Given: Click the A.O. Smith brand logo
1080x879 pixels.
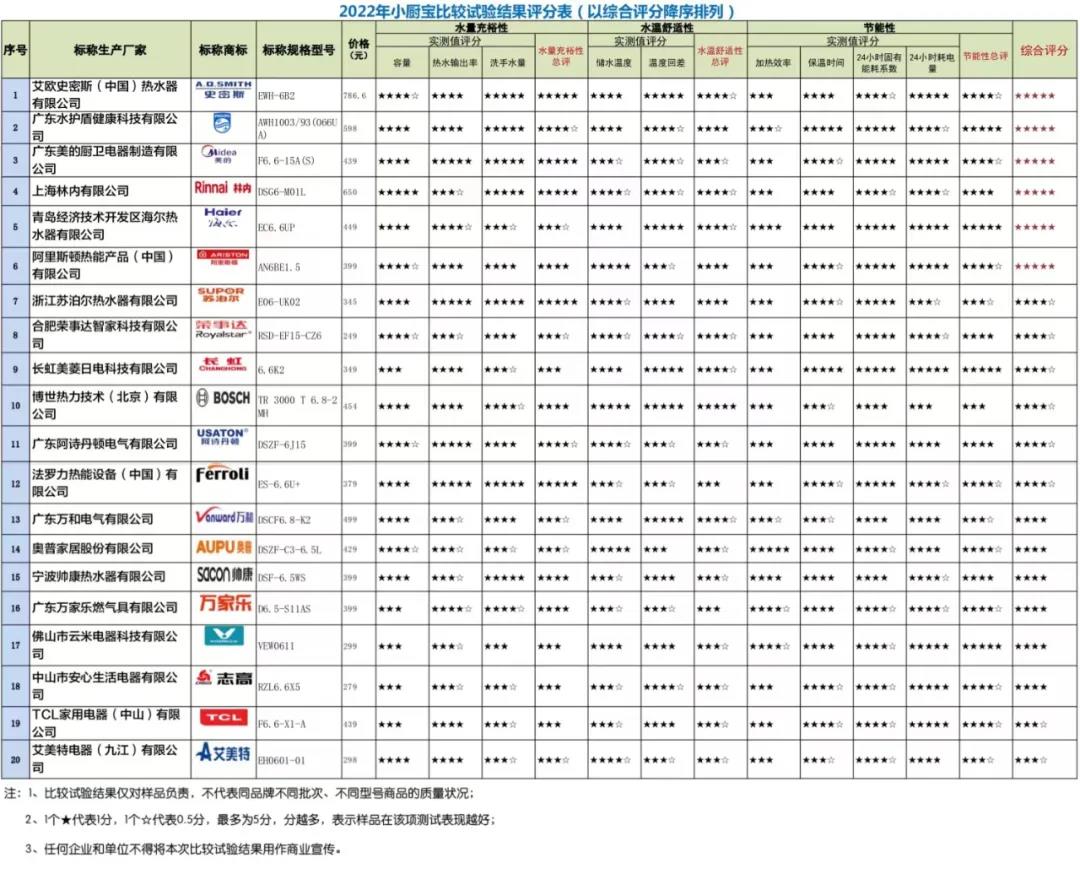Looking at the screenshot, I should click(223, 90).
